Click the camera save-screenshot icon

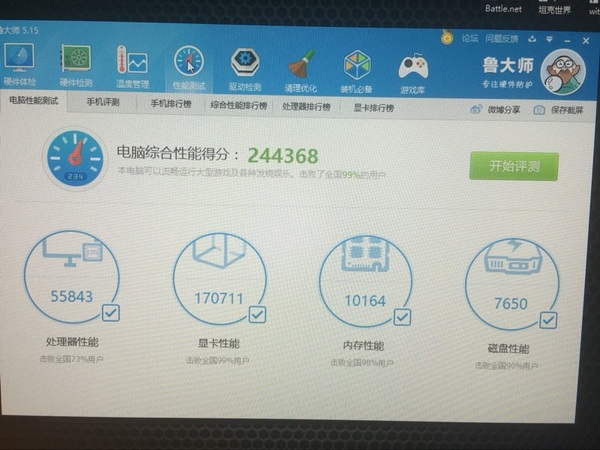pos(539,111)
